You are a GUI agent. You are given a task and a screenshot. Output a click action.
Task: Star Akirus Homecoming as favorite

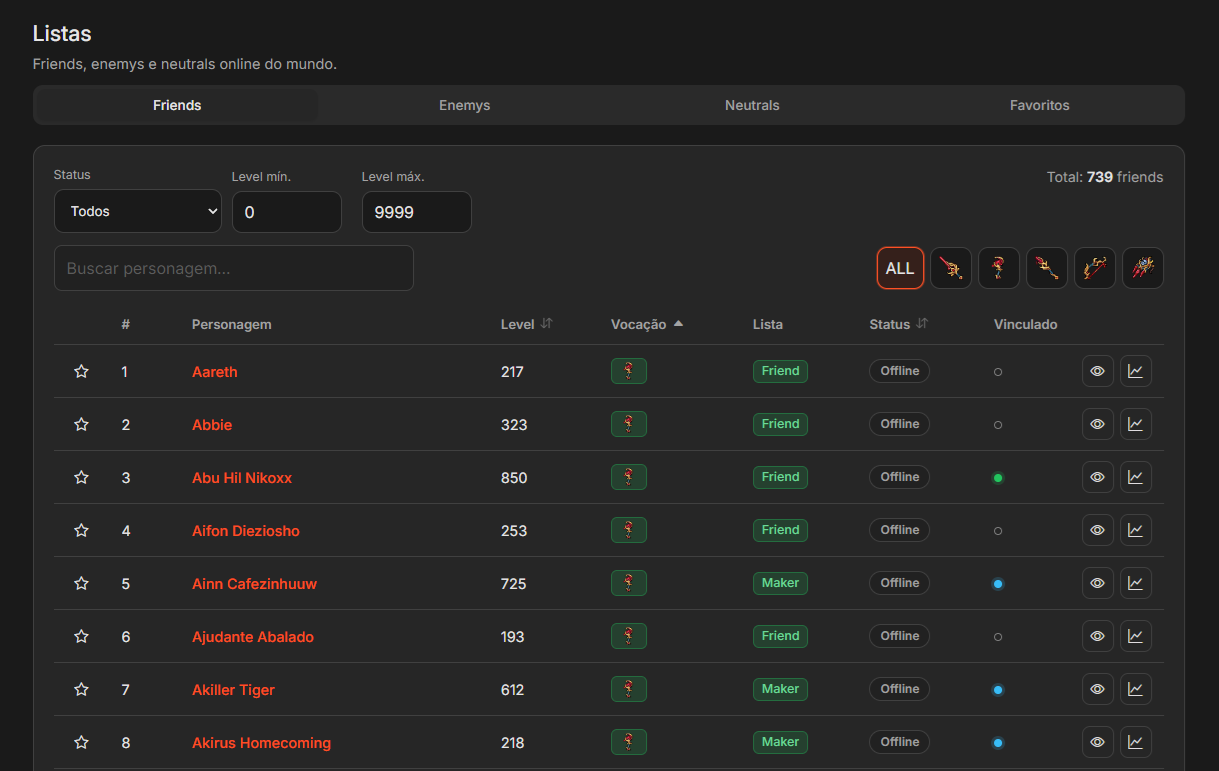82,742
